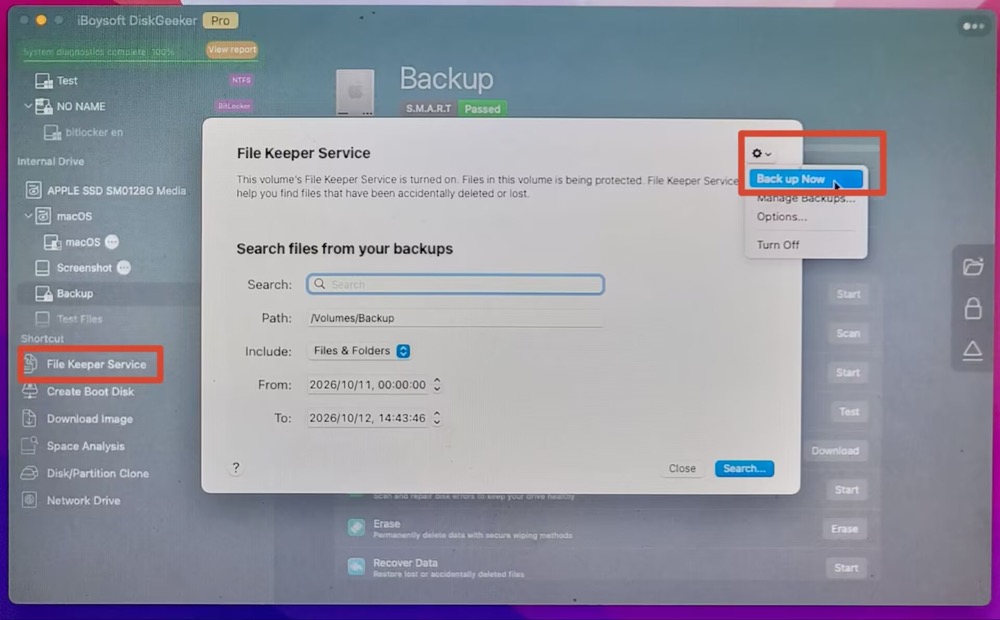This screenshot has height=620, width=1000.
Task: Click the Backup disk thumbnail in header
Action: click(355, 92)
